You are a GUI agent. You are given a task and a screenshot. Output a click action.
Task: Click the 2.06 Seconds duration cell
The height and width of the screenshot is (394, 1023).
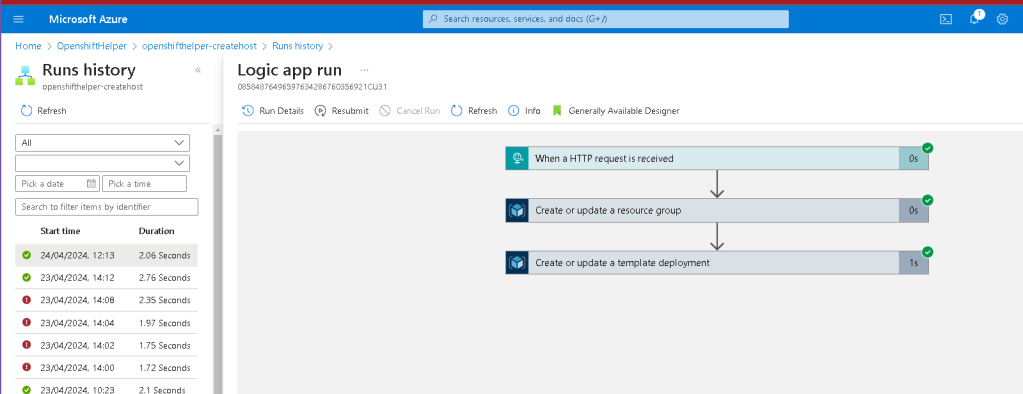[164, 255]
